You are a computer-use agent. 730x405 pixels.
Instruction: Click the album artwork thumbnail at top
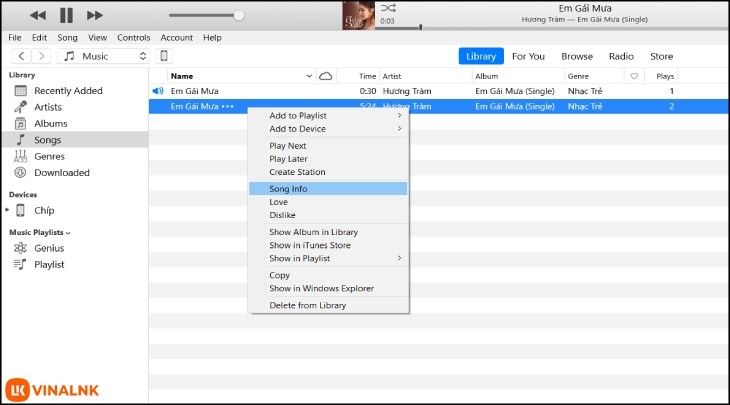359,15
